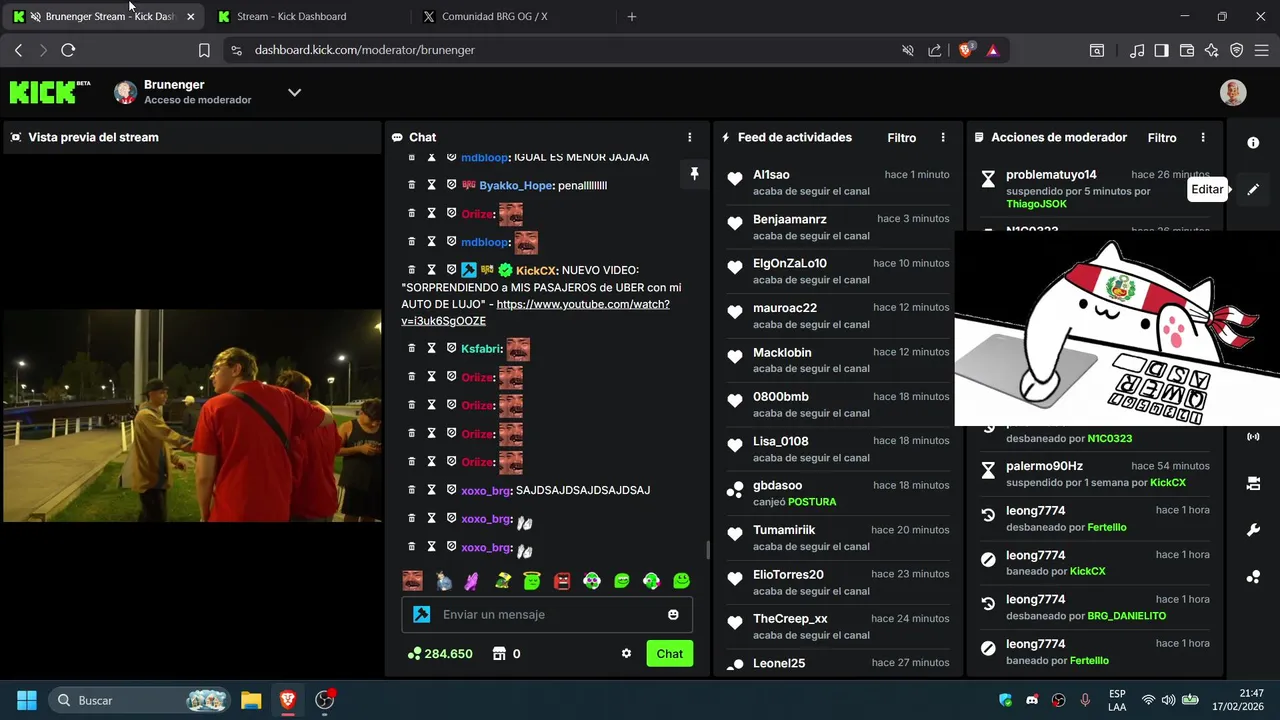Open the browser hamburger main menu
The image size is (1280, 720).
[1261, 50]
